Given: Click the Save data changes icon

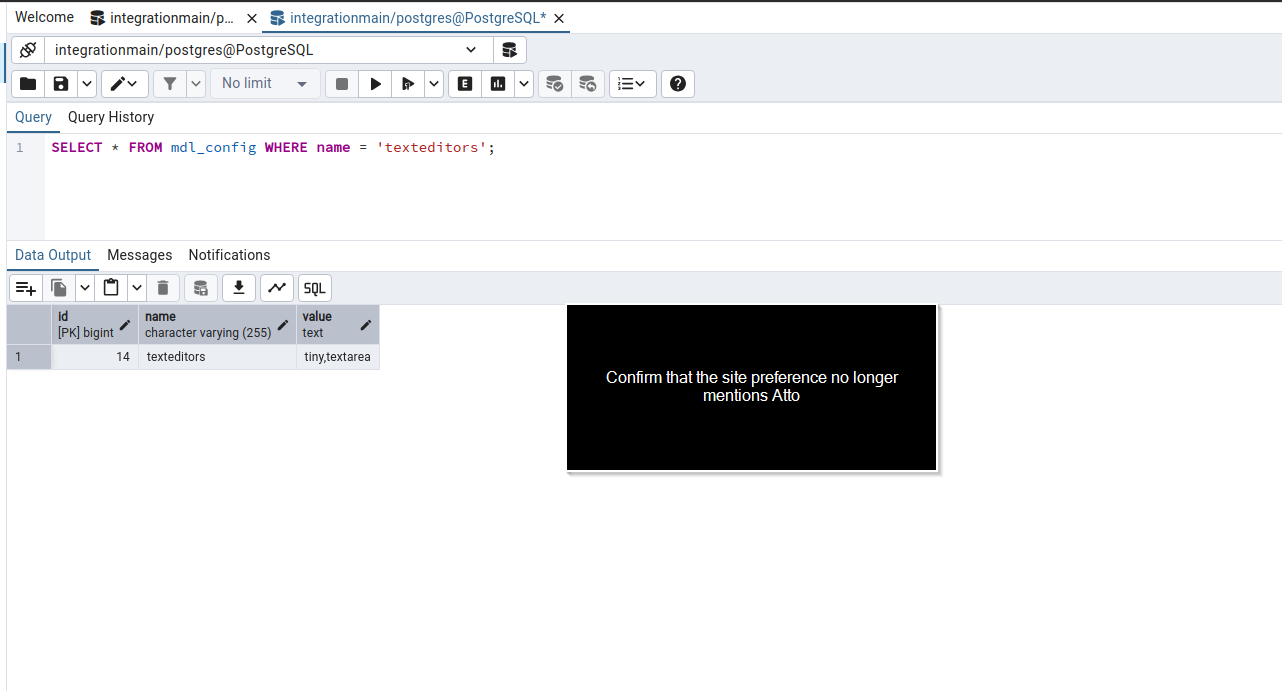Looking at the screenshot, I should 200,288.
